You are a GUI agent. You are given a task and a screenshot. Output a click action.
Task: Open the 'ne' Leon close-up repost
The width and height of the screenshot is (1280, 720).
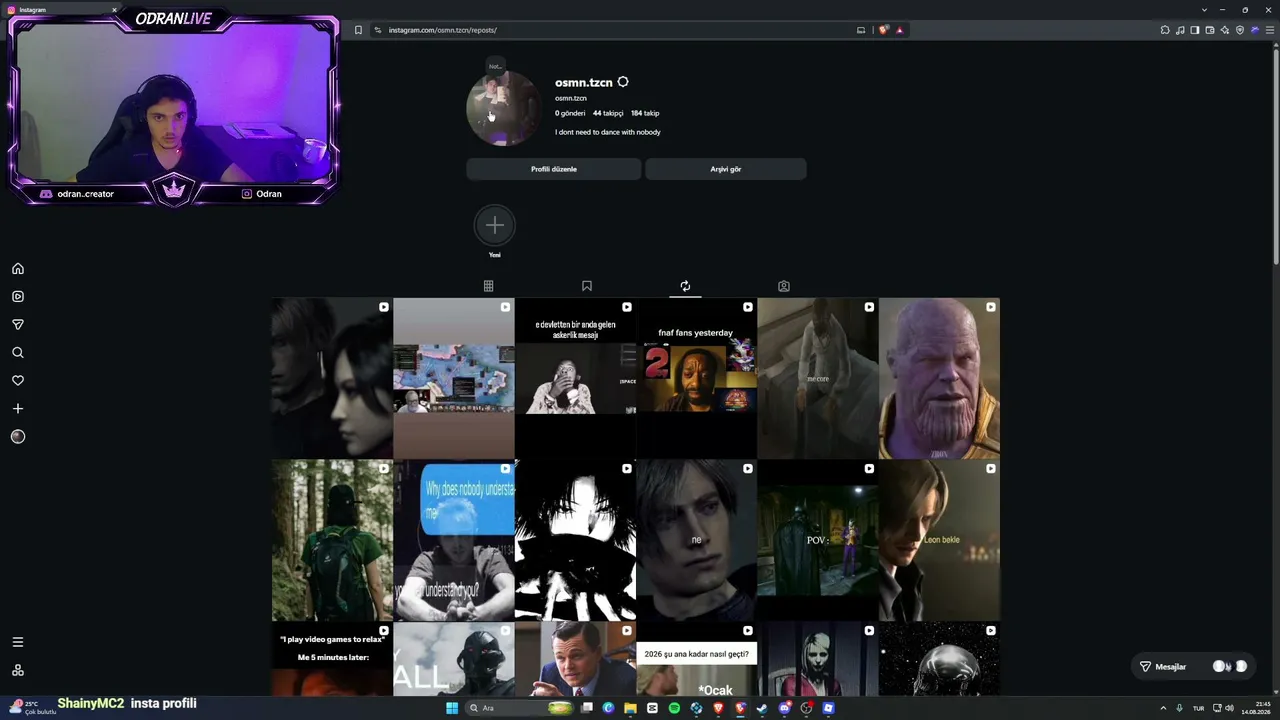(x=696, y=540)
